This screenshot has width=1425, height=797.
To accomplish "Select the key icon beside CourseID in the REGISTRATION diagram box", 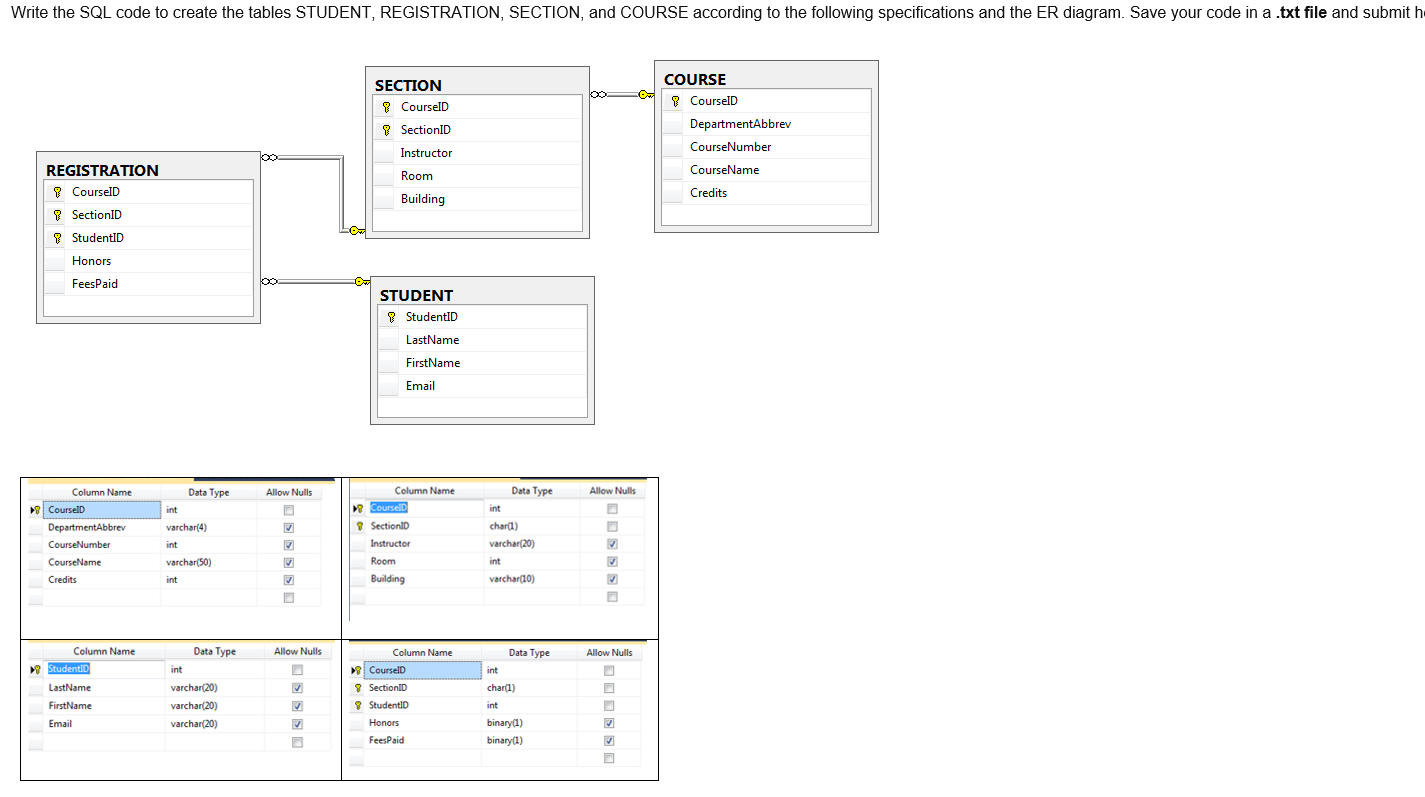I will coord(58,192).
